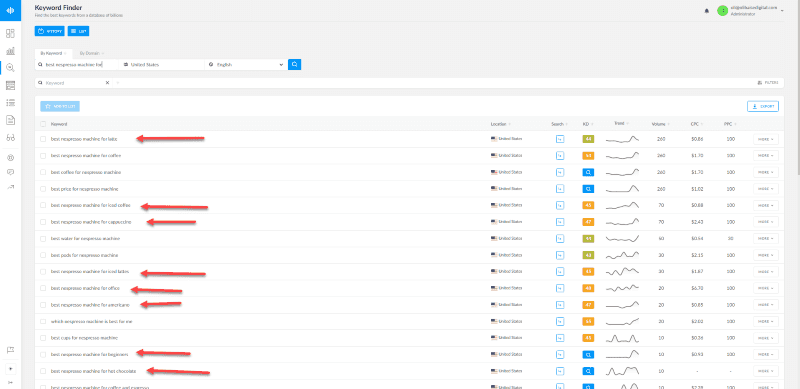800x389 pixels.
Task: Click the Export button
Action: tap(763, 107)
